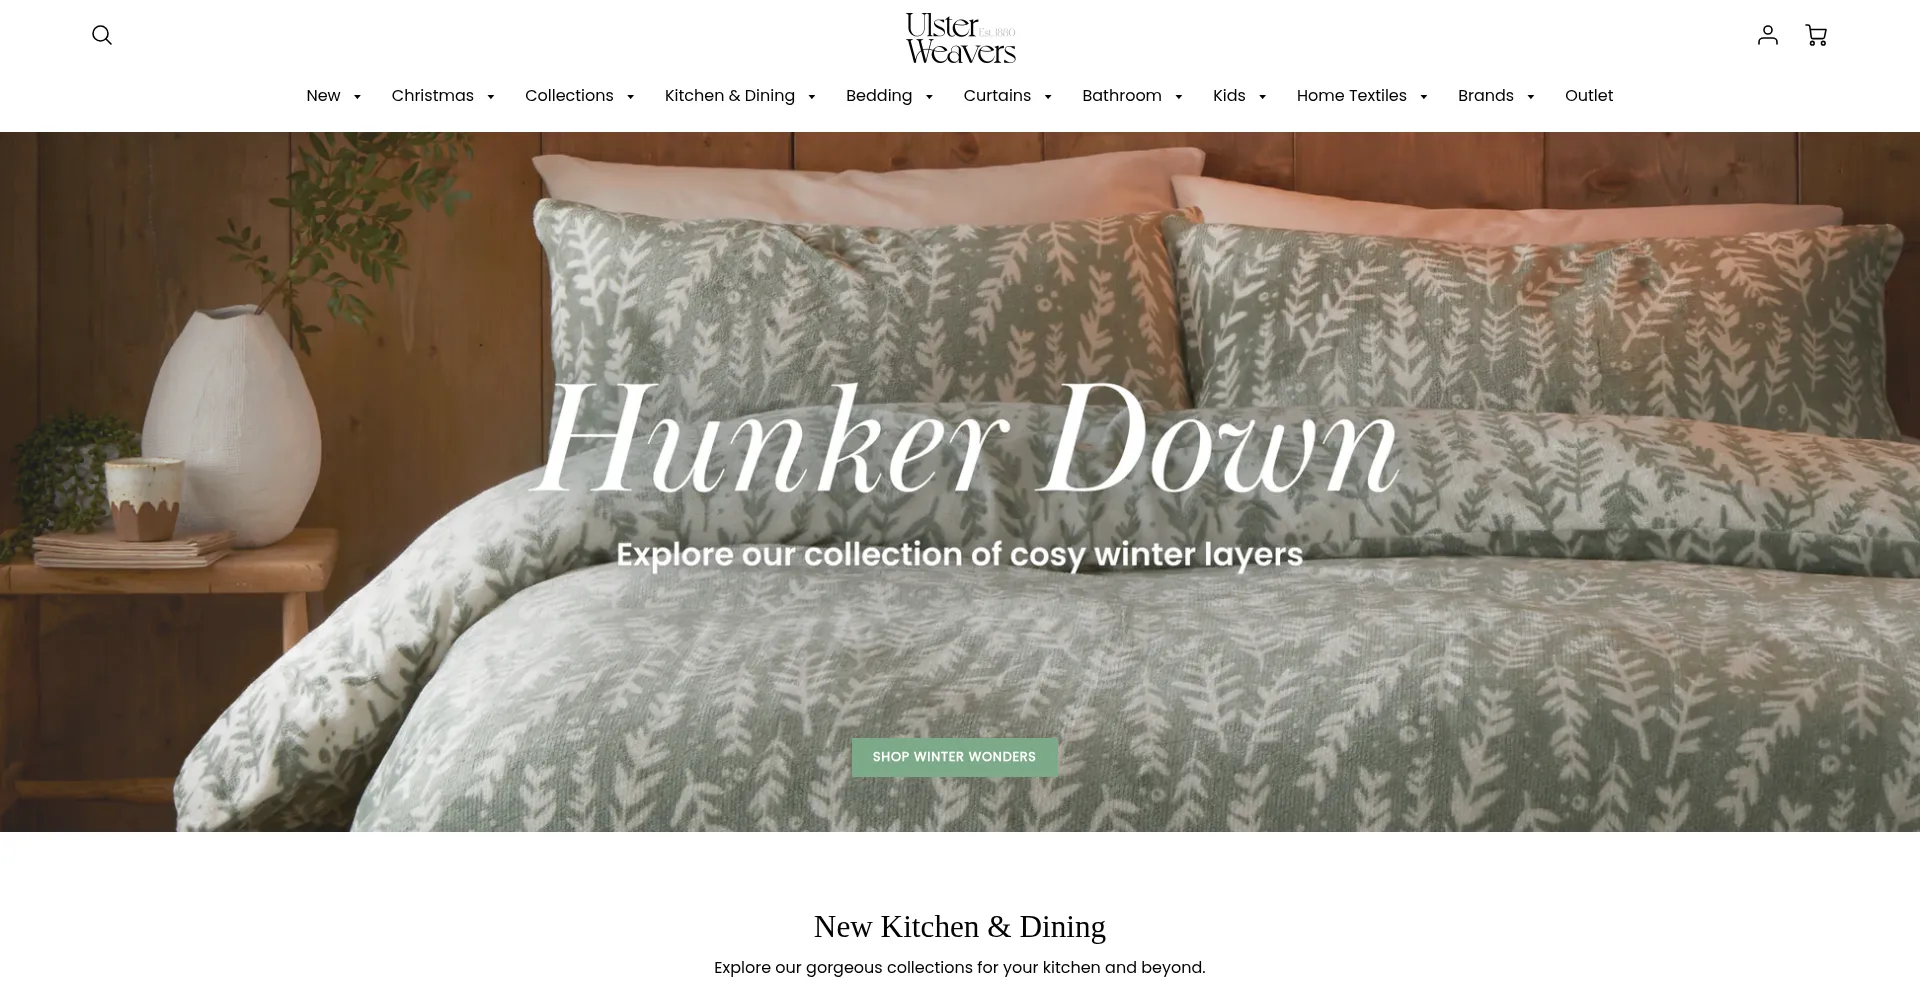
Task: Expand the Collections dropdown arrow
Action: (630, 97)
